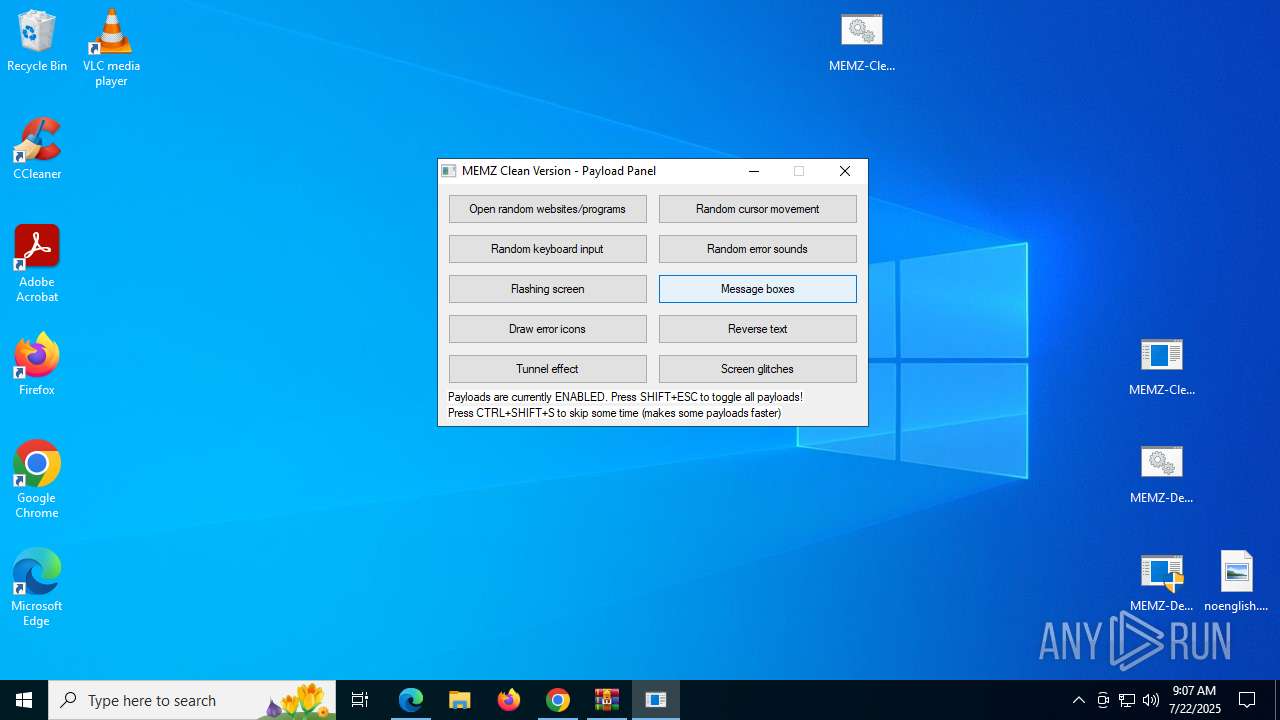Open the clock showing 9:07 AM

pos(1195,700)
